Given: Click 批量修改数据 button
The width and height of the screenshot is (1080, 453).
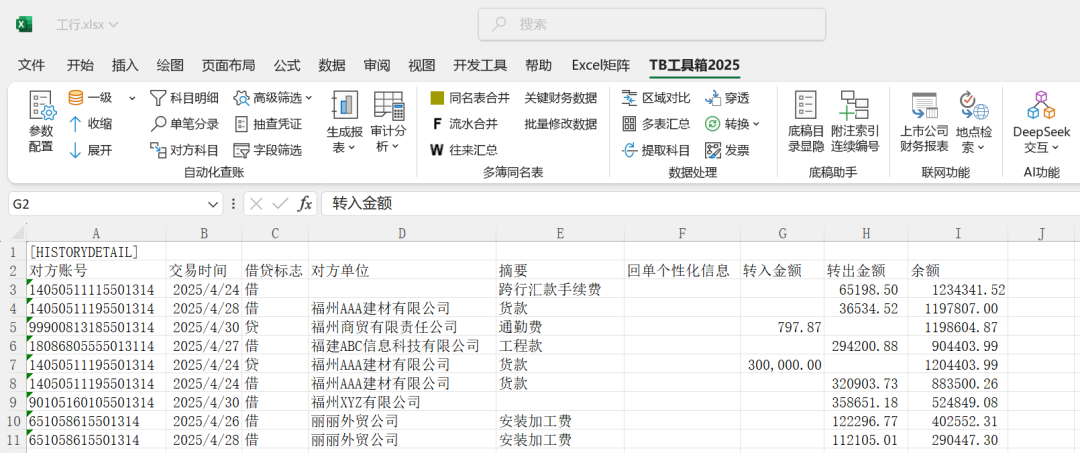Looking at the screenshot, I should 561,124.
